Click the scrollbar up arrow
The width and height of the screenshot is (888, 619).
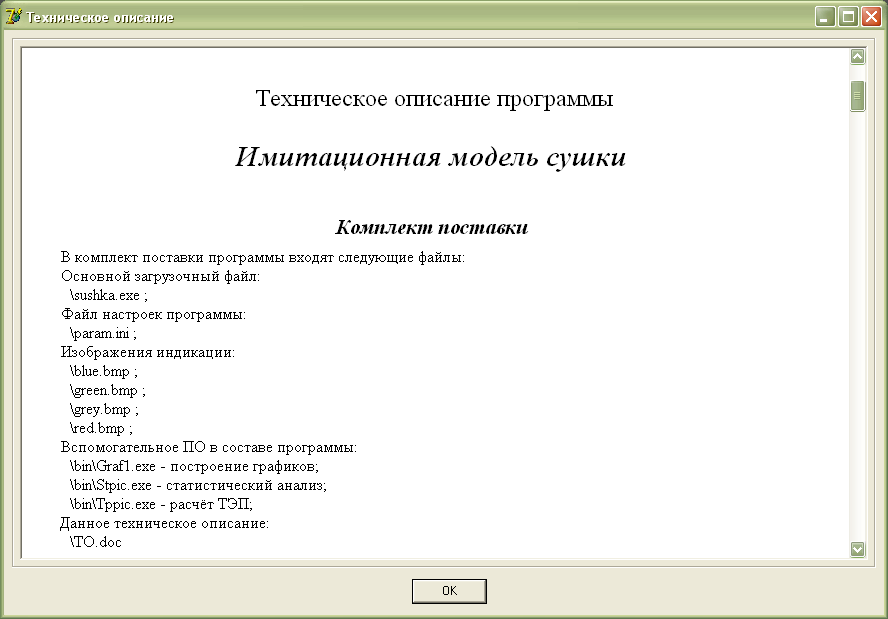pyautogui.click(x=857, y=57)
